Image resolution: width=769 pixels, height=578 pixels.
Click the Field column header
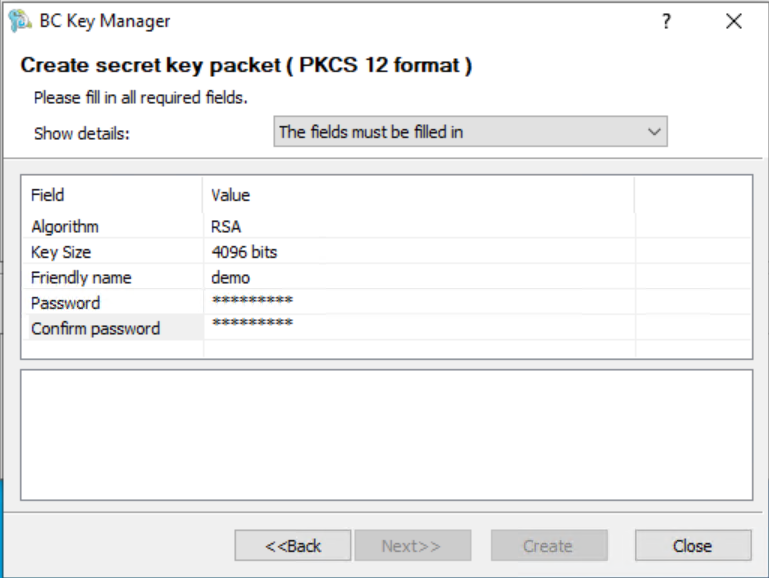(x=48, y=195)
